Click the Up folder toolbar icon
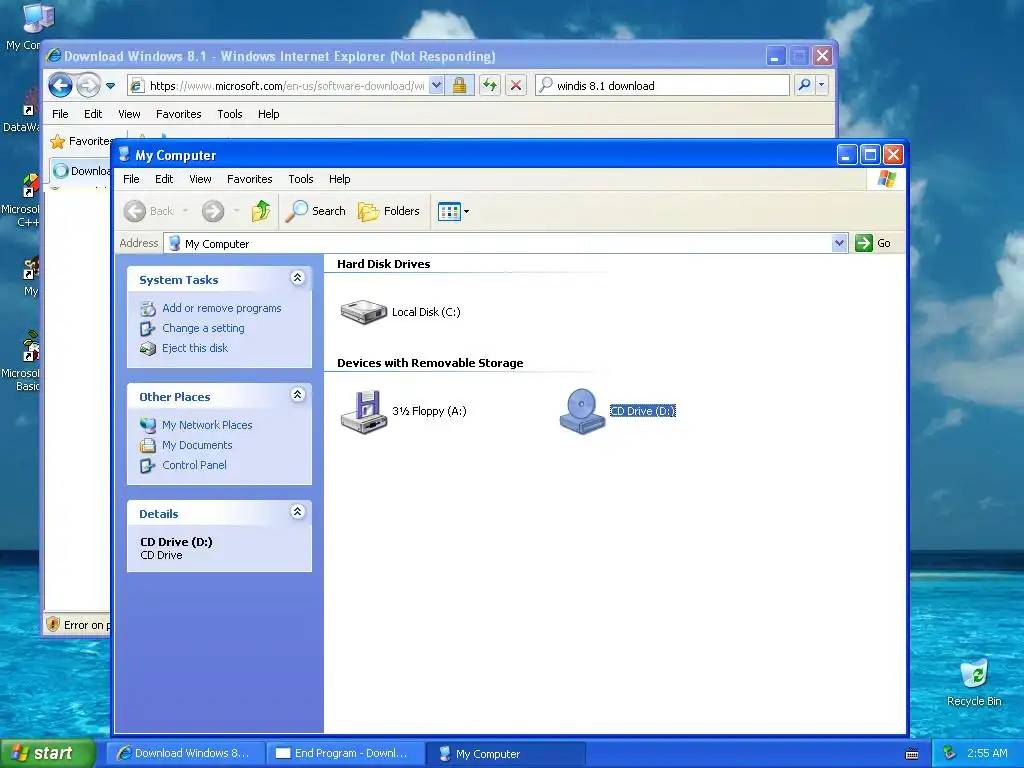The image size is (1024, 768). click(261, 211)
